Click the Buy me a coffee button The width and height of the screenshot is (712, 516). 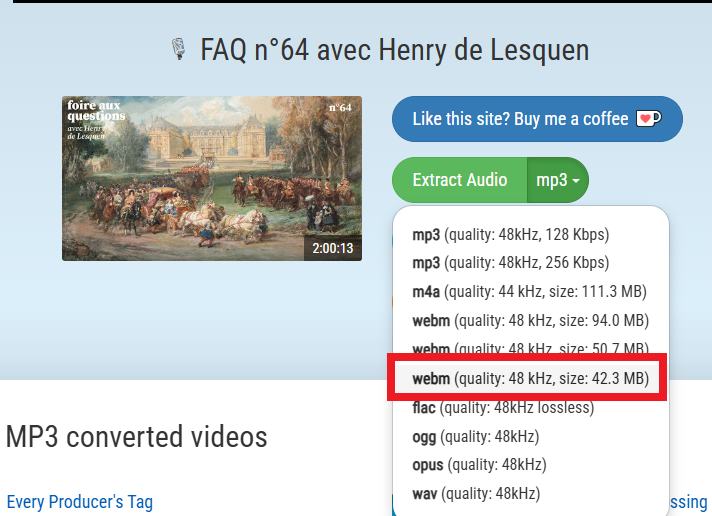point(537,119)
